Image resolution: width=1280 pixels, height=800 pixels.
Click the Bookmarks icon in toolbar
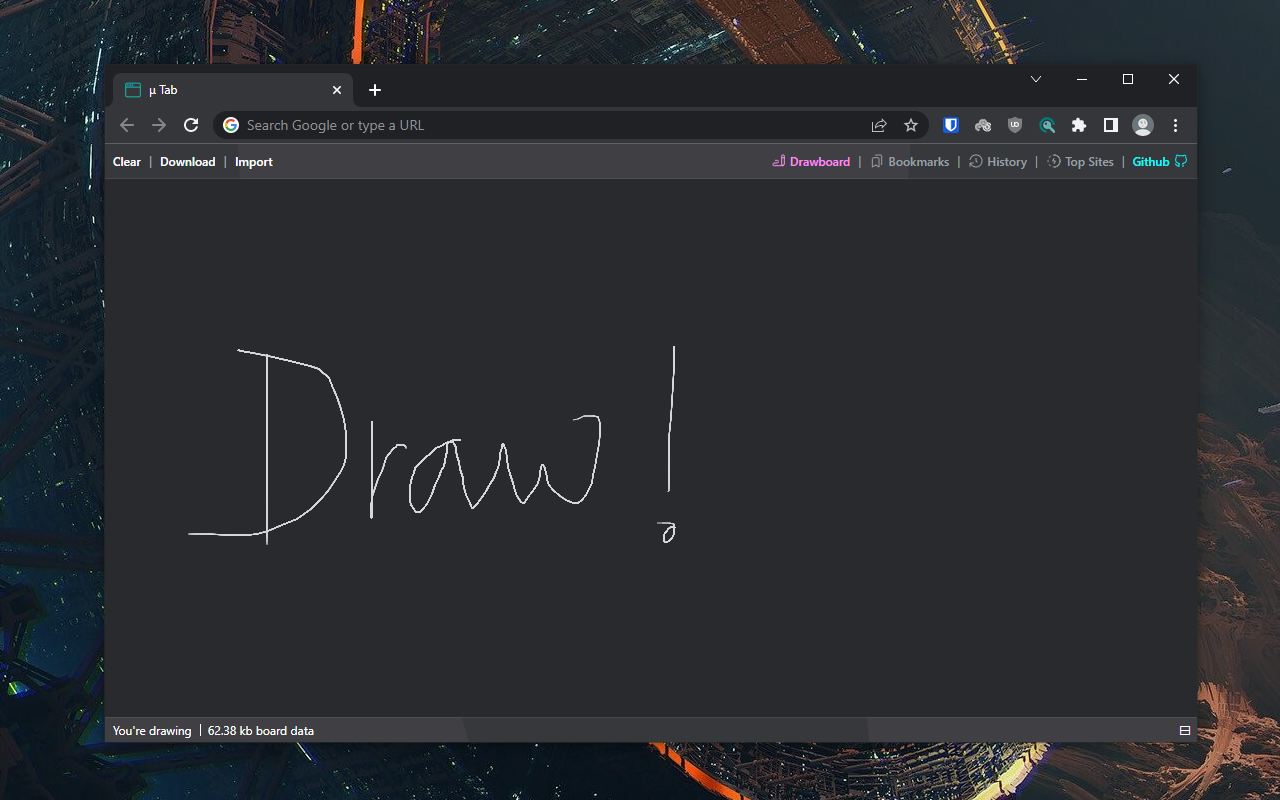pos(877,161)
